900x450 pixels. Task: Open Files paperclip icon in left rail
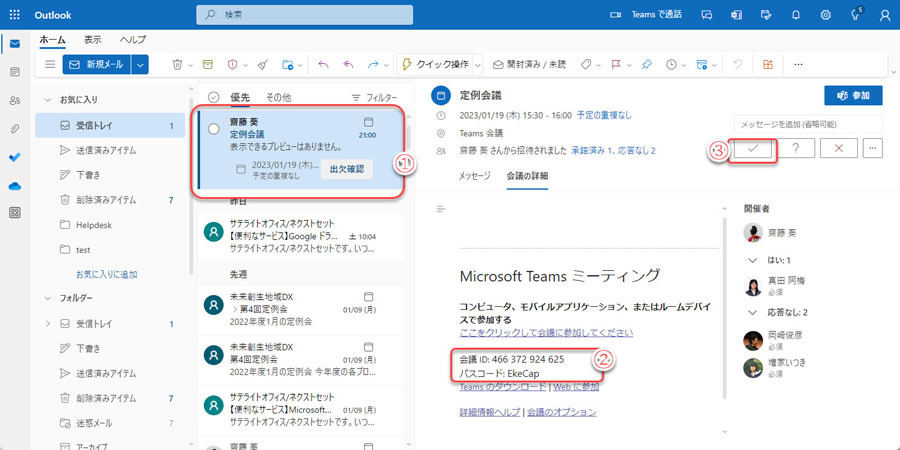pyautogui.click(x=15, y=129)
